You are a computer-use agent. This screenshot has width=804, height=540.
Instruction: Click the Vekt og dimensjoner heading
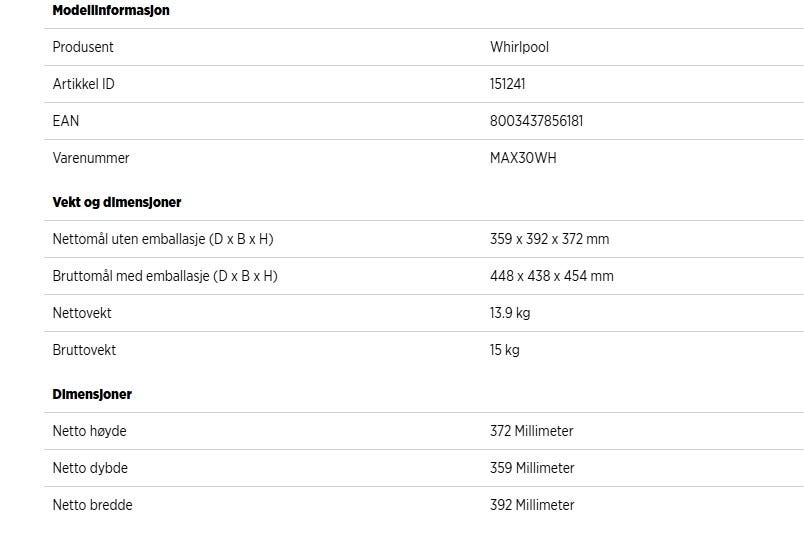(116, 202)
